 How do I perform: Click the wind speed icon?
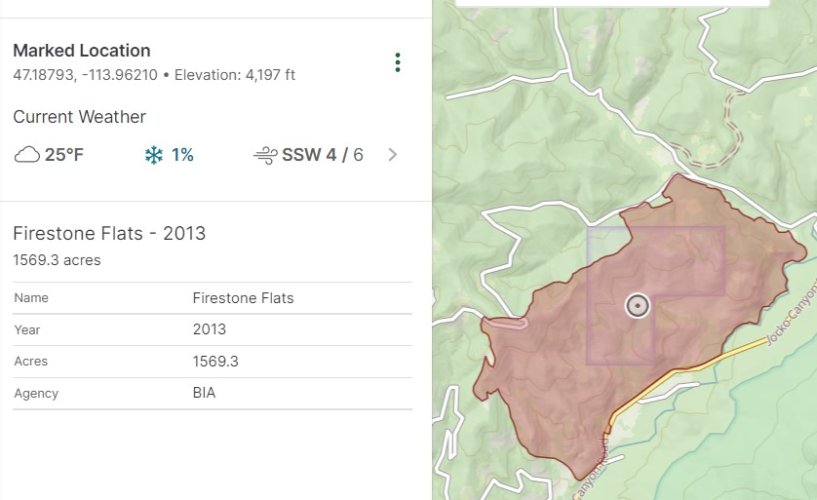click(x=265, y=155)
